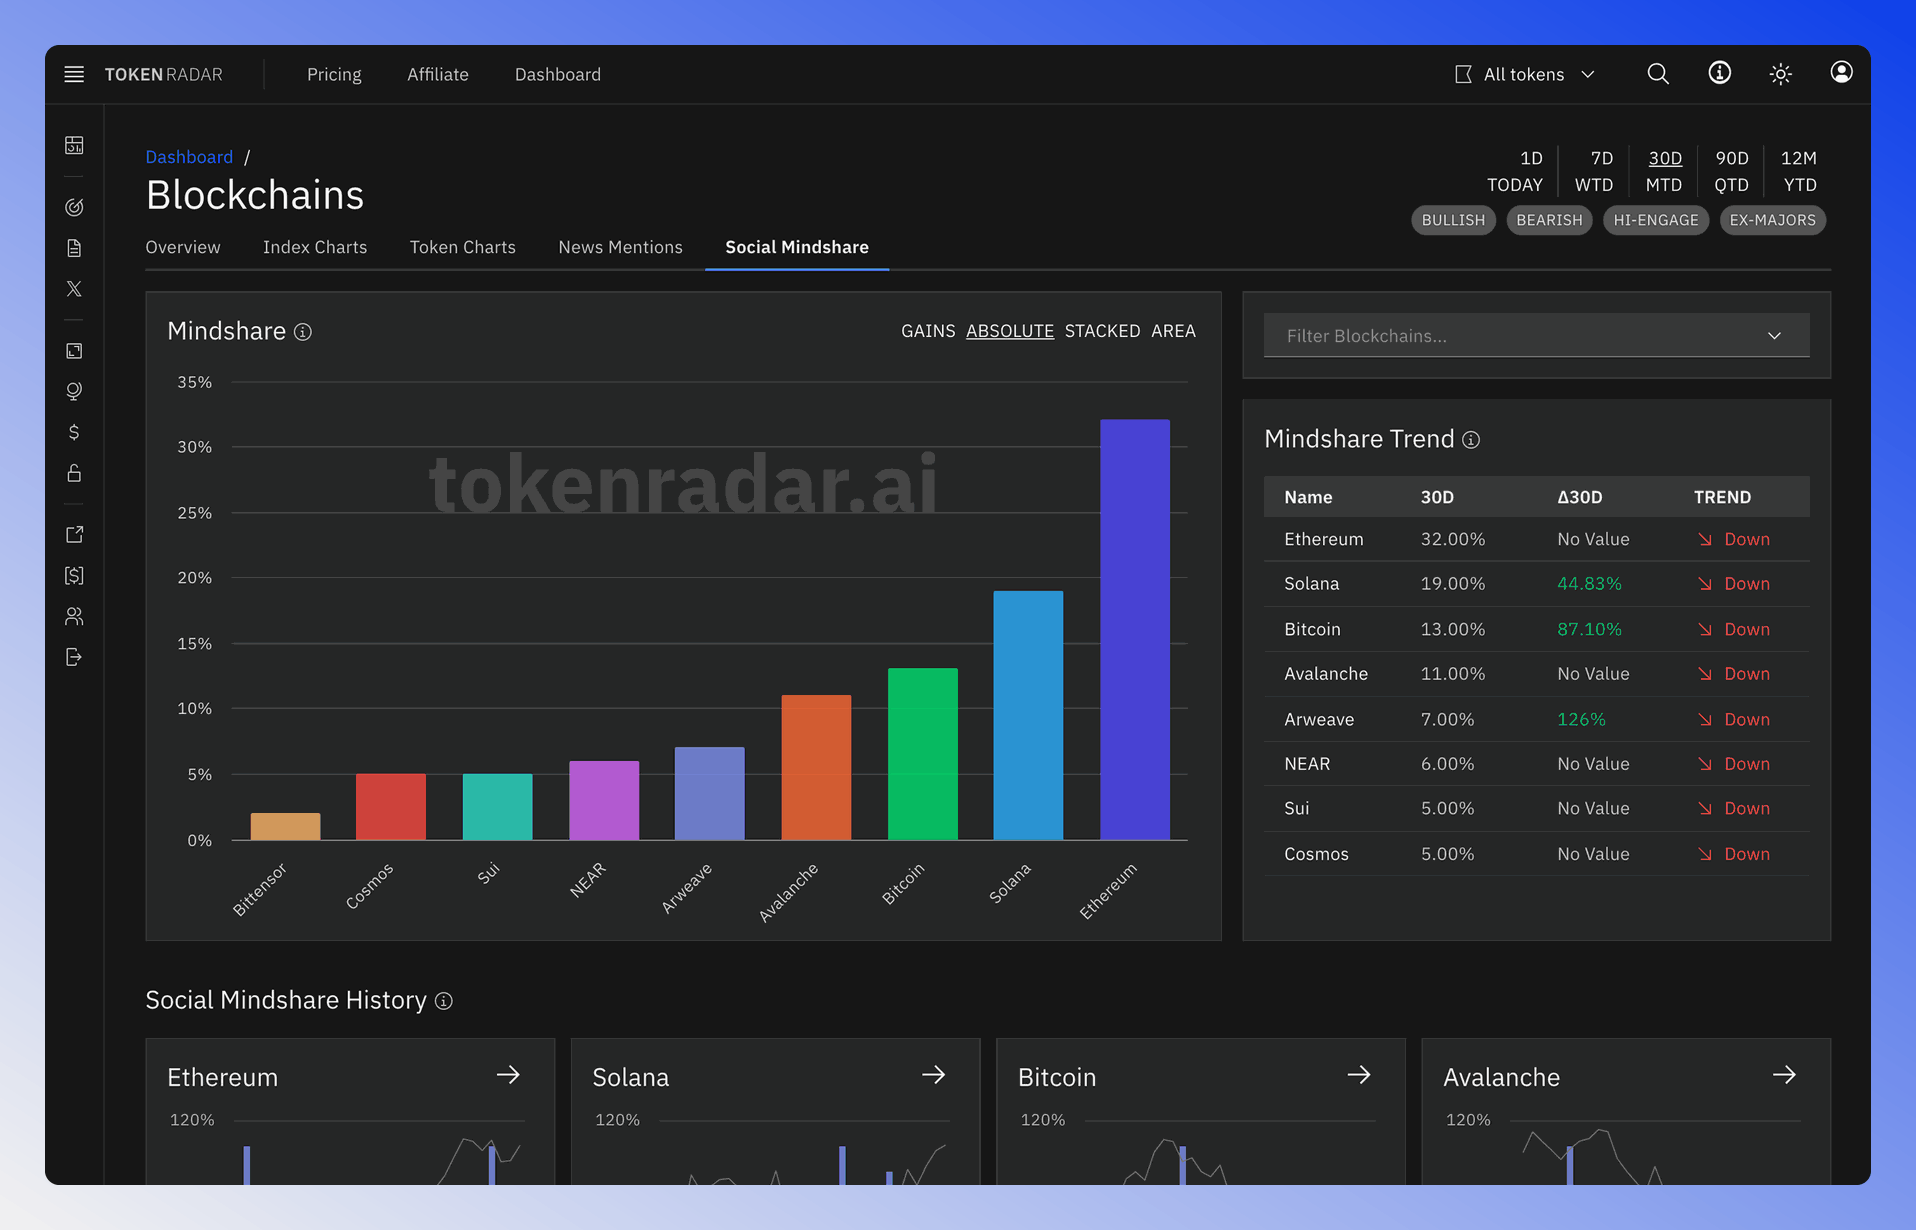Viewport: 1916px width, 1230px height.
Task: Click the TokenRadar logo
Action: 164,74
